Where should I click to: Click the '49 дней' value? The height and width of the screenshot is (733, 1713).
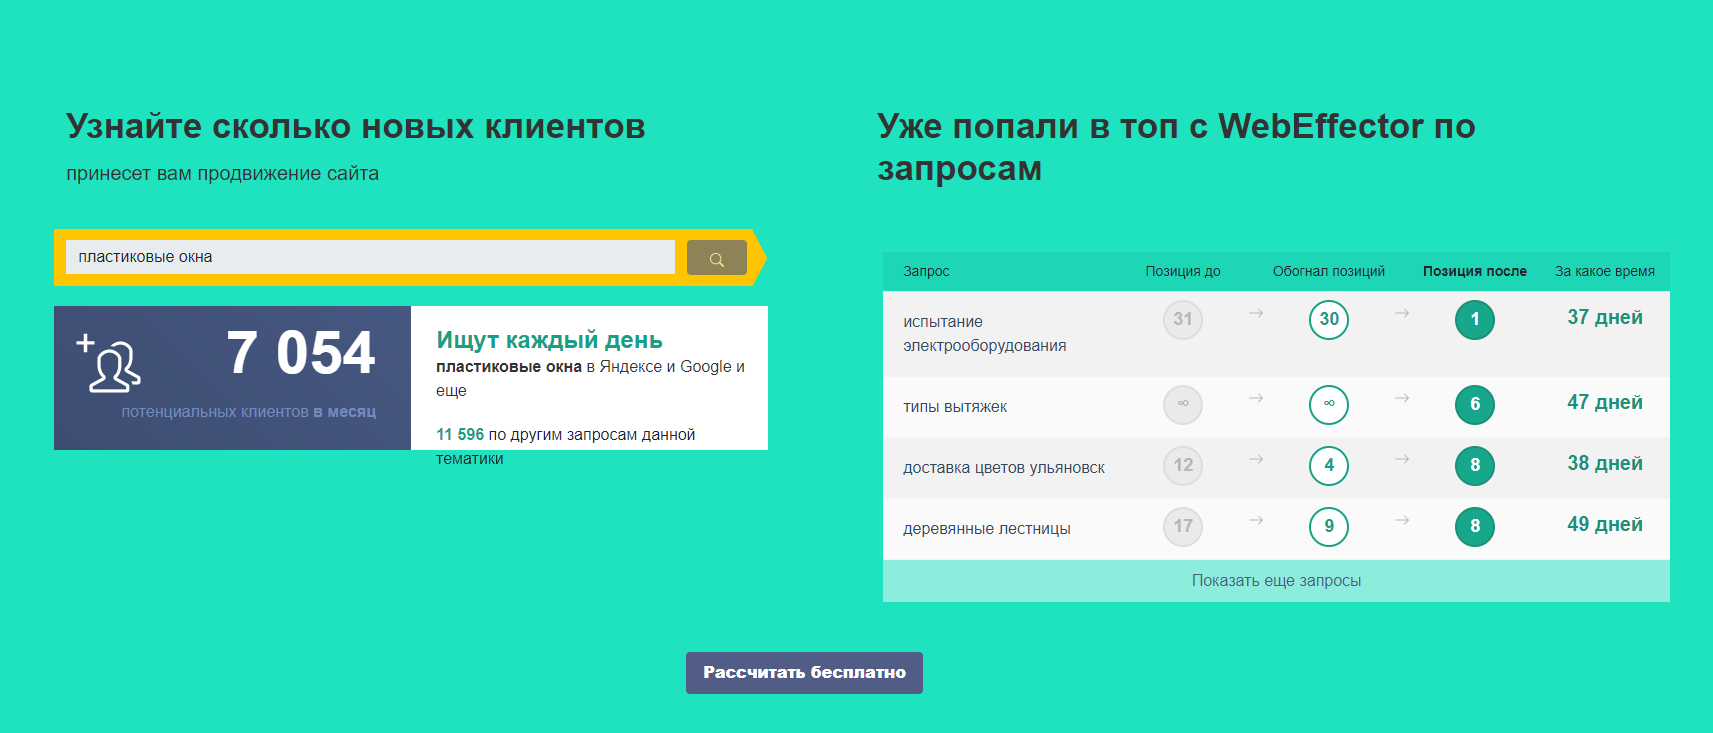coord(1605,525)
